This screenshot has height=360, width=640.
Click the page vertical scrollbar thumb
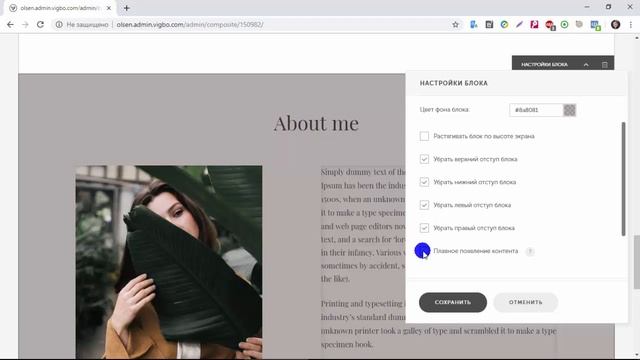coord(636,262)
